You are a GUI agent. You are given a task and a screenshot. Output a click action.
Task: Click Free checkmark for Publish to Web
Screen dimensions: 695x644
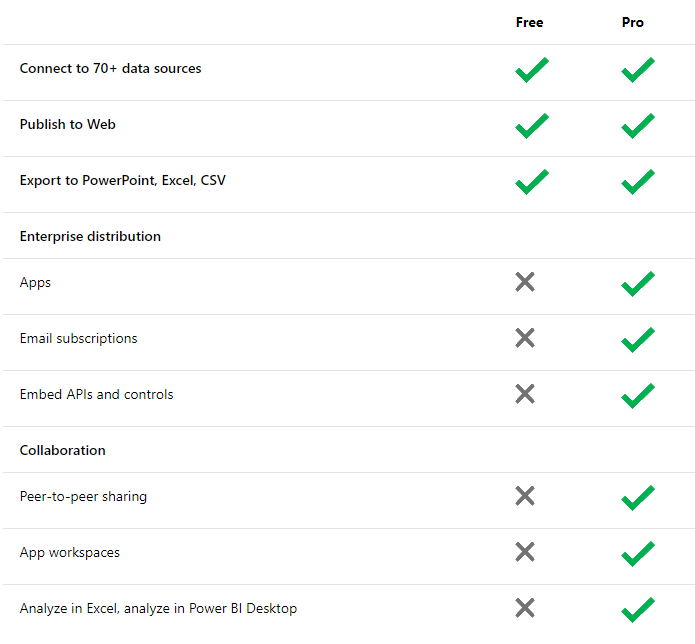531,126
